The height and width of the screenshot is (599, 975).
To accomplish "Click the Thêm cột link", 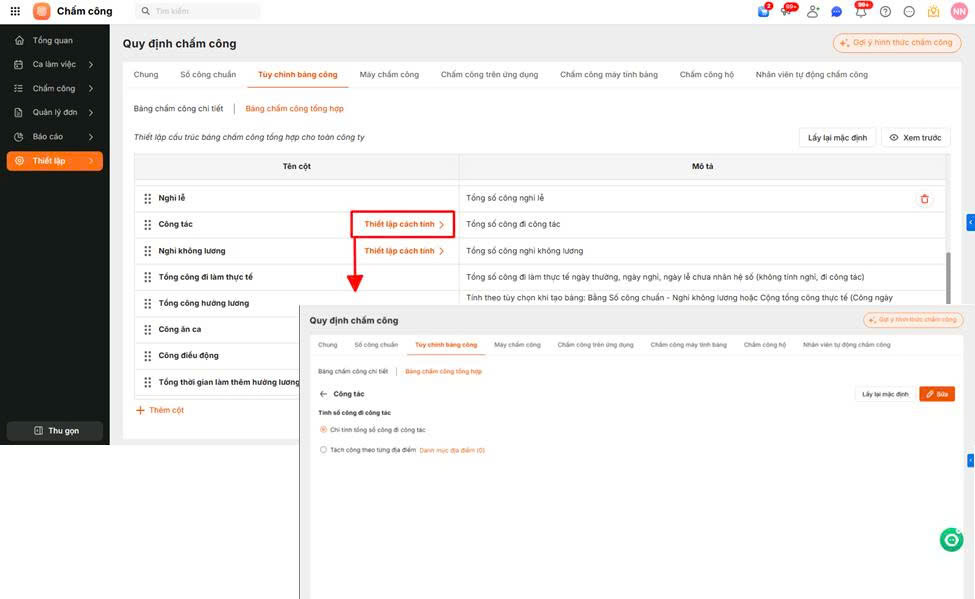I will coord(160,410).
